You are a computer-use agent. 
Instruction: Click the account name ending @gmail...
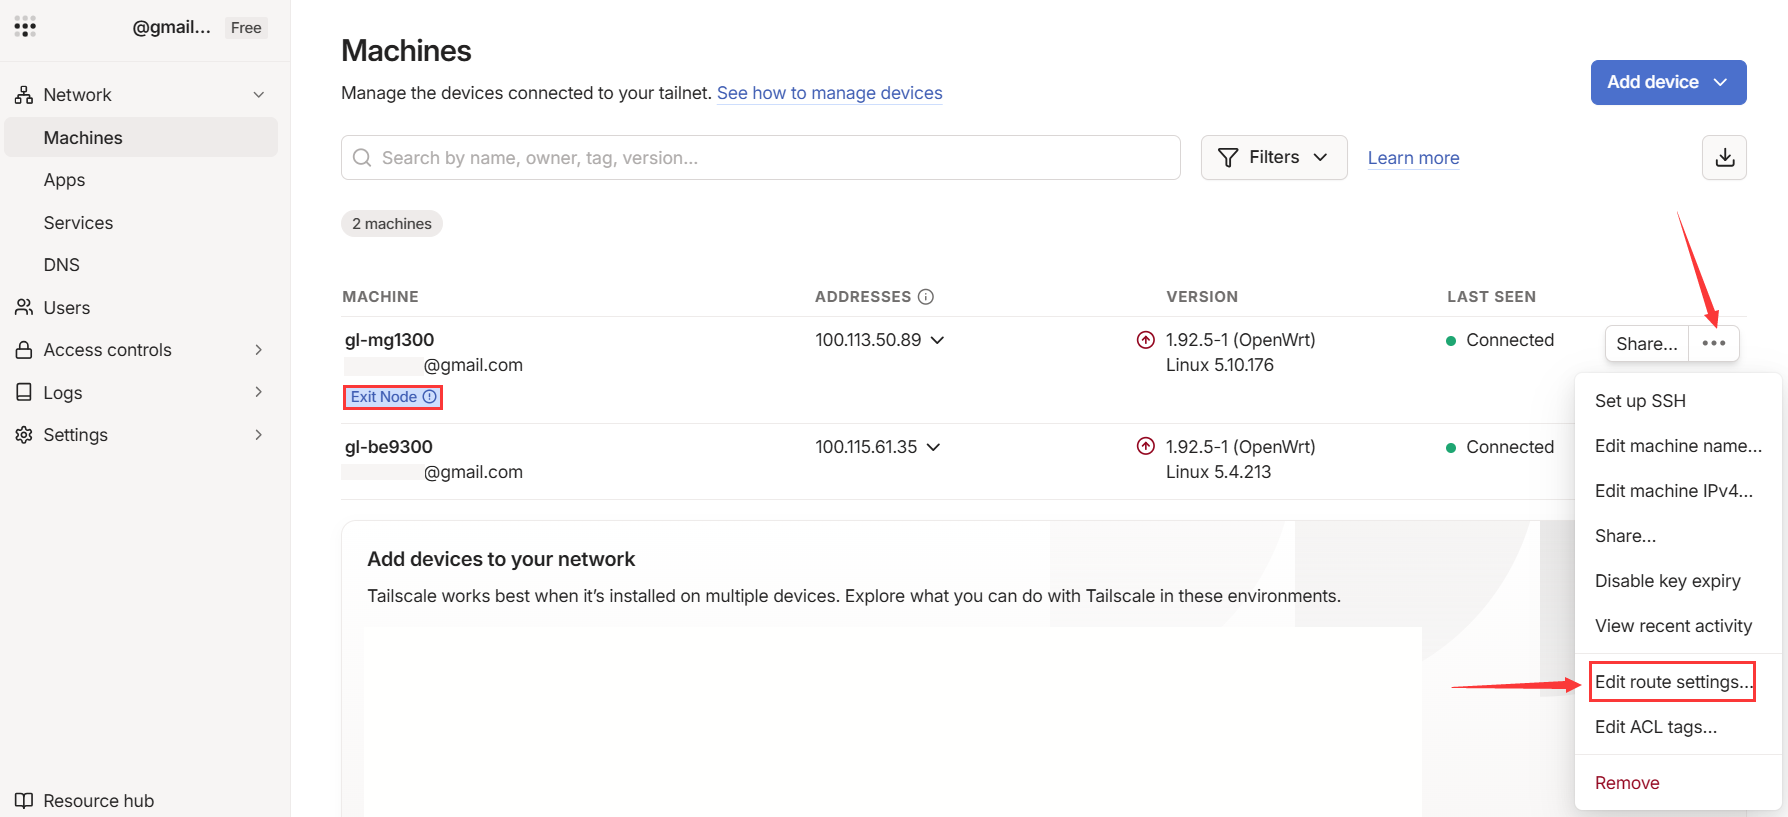tap(171, 27)
